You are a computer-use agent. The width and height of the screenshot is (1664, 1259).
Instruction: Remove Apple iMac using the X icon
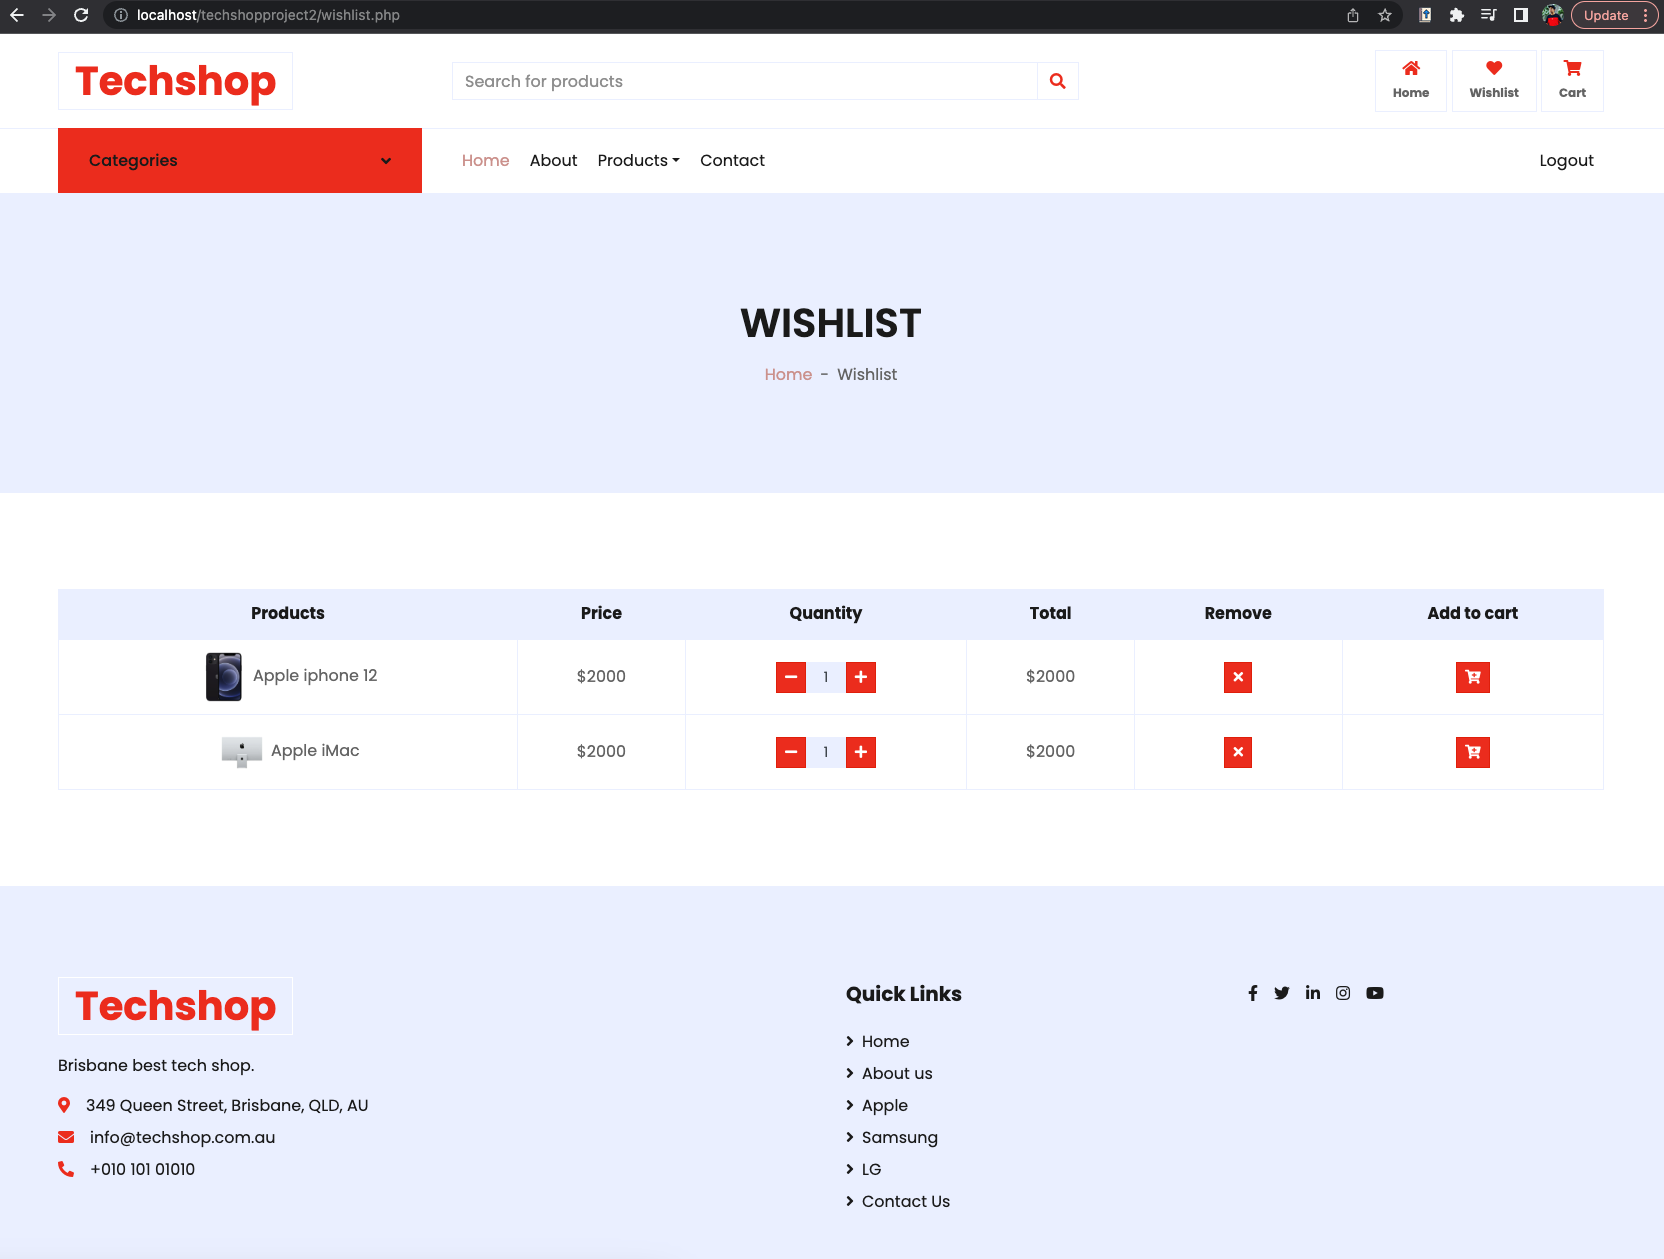coord(1237,751)
